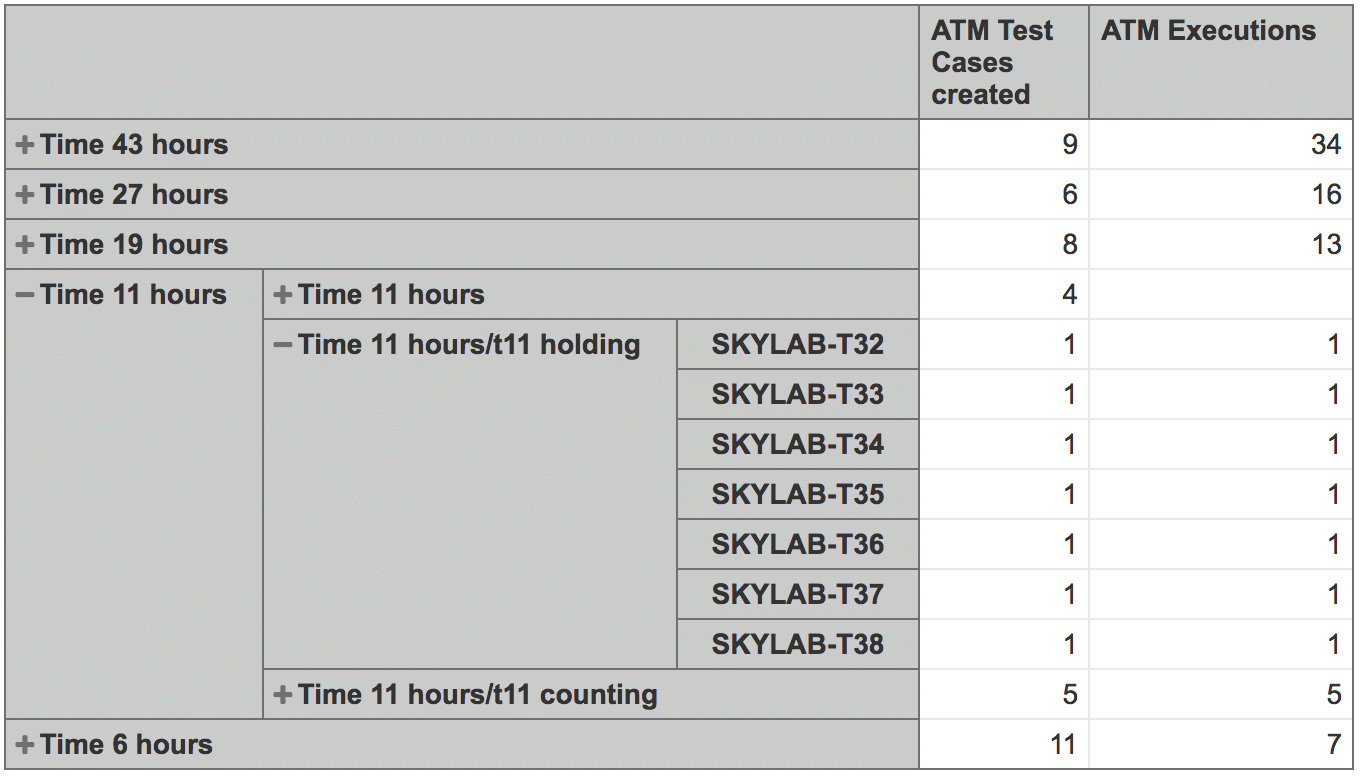The height and width of the screenshot is (780, 1360).
Task: Expand the nested Time 11 hours sub-row
Action: (283, 295)
